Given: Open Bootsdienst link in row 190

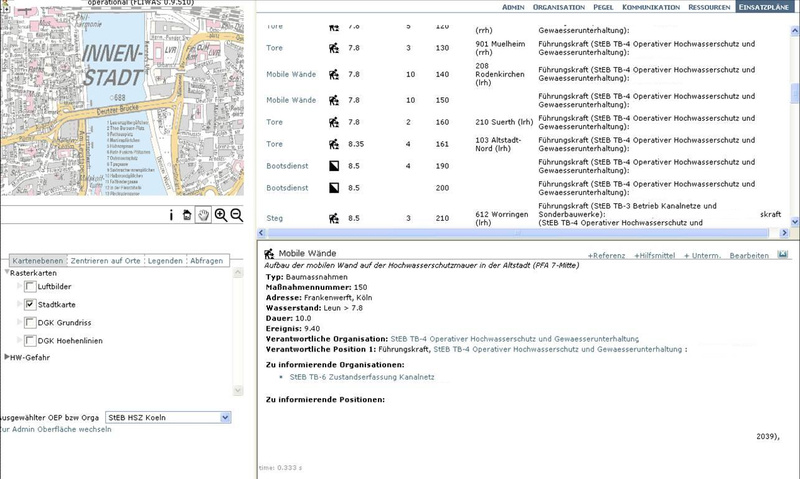Looking at the screenshot, I should (x=287, y=166).
